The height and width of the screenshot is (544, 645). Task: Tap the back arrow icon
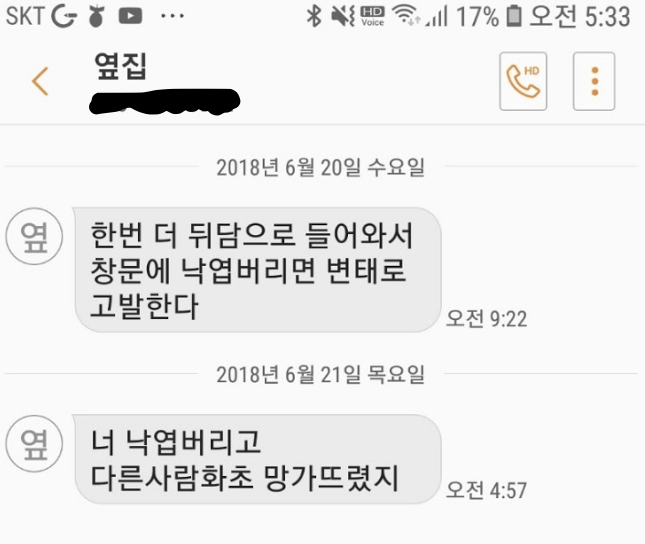click(40, 81)
